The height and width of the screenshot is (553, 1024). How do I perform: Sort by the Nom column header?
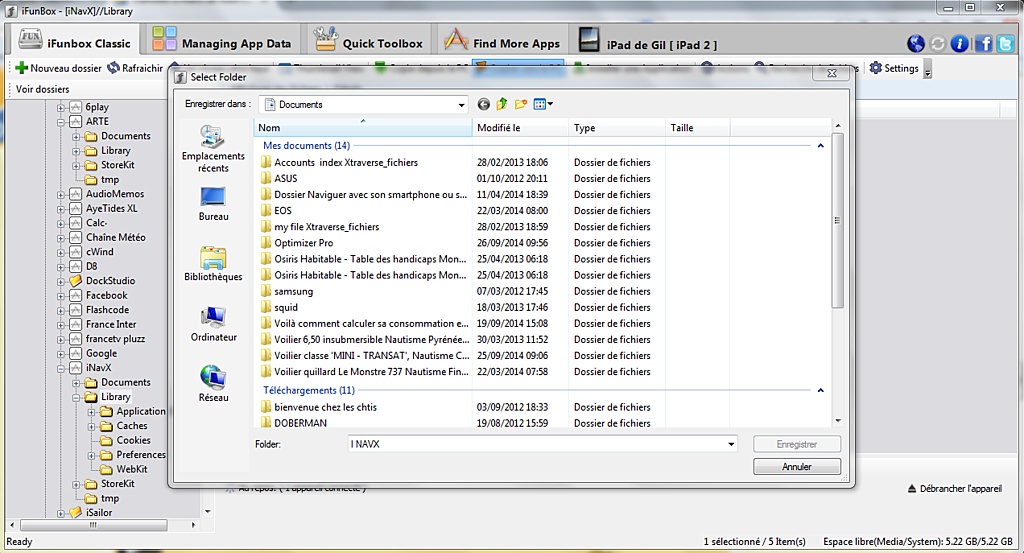click(362, 128)
